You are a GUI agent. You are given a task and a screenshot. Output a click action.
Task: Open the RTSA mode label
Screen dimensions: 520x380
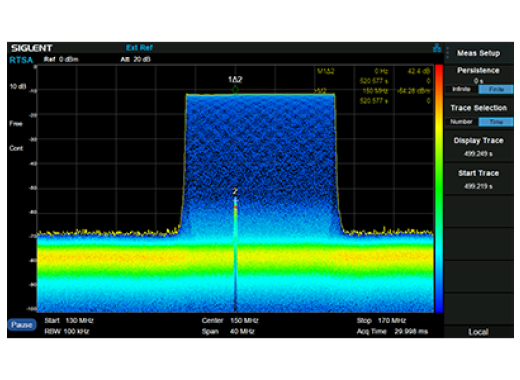(x=21, y=60)
